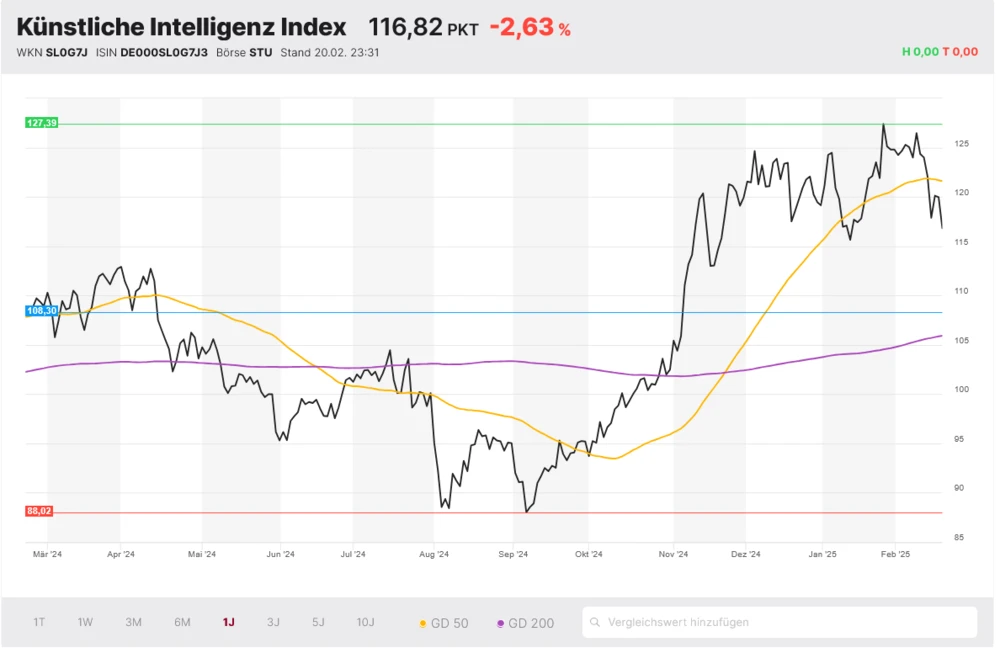Switch to the 1W timeframe tab
1000x658 pixels.
coord(85,622)
